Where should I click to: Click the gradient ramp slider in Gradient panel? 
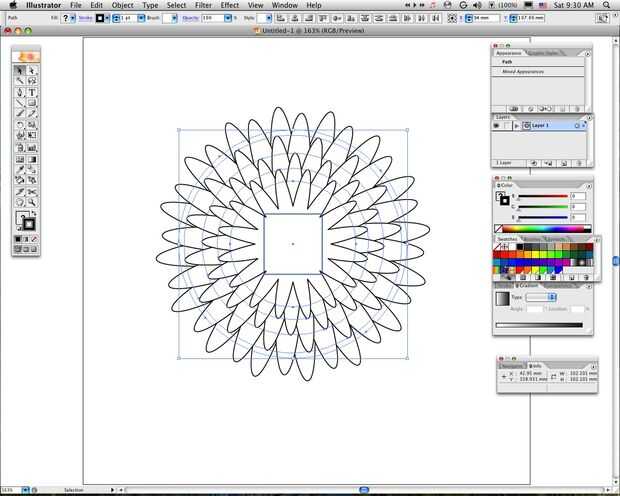point(539,325)
